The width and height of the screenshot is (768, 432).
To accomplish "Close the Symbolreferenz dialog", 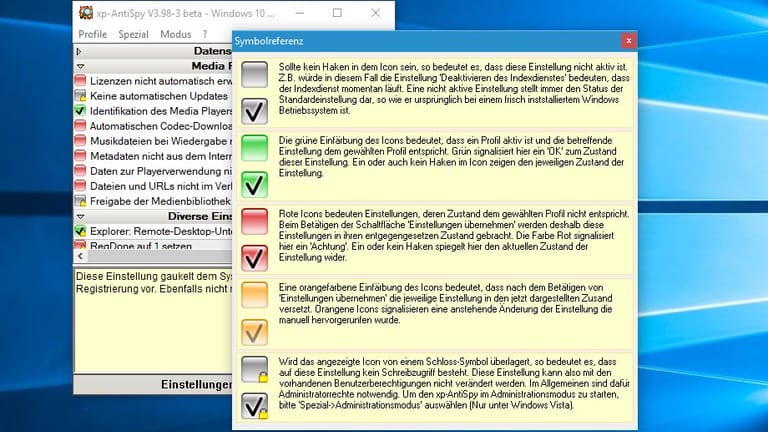I will pyautogui.click(x=629, y=41).
